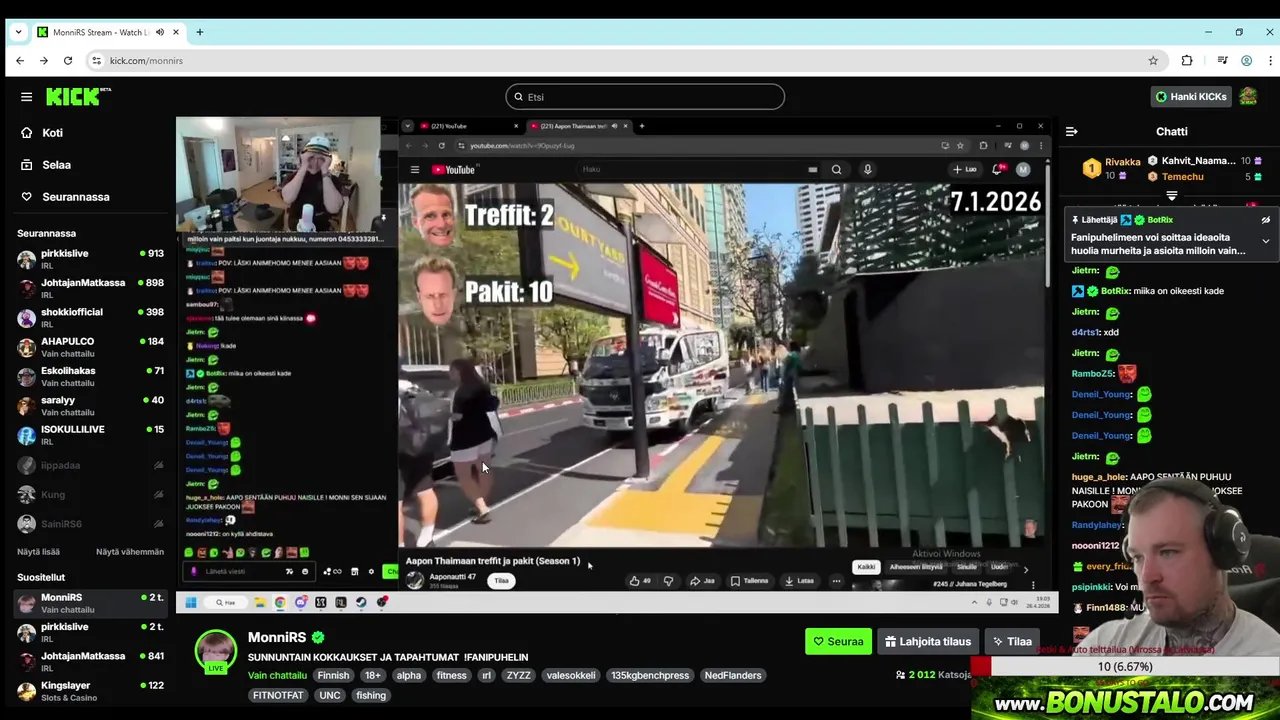
Task: Open the user profile avatar menu
Action: click(x=1248, y=97)
